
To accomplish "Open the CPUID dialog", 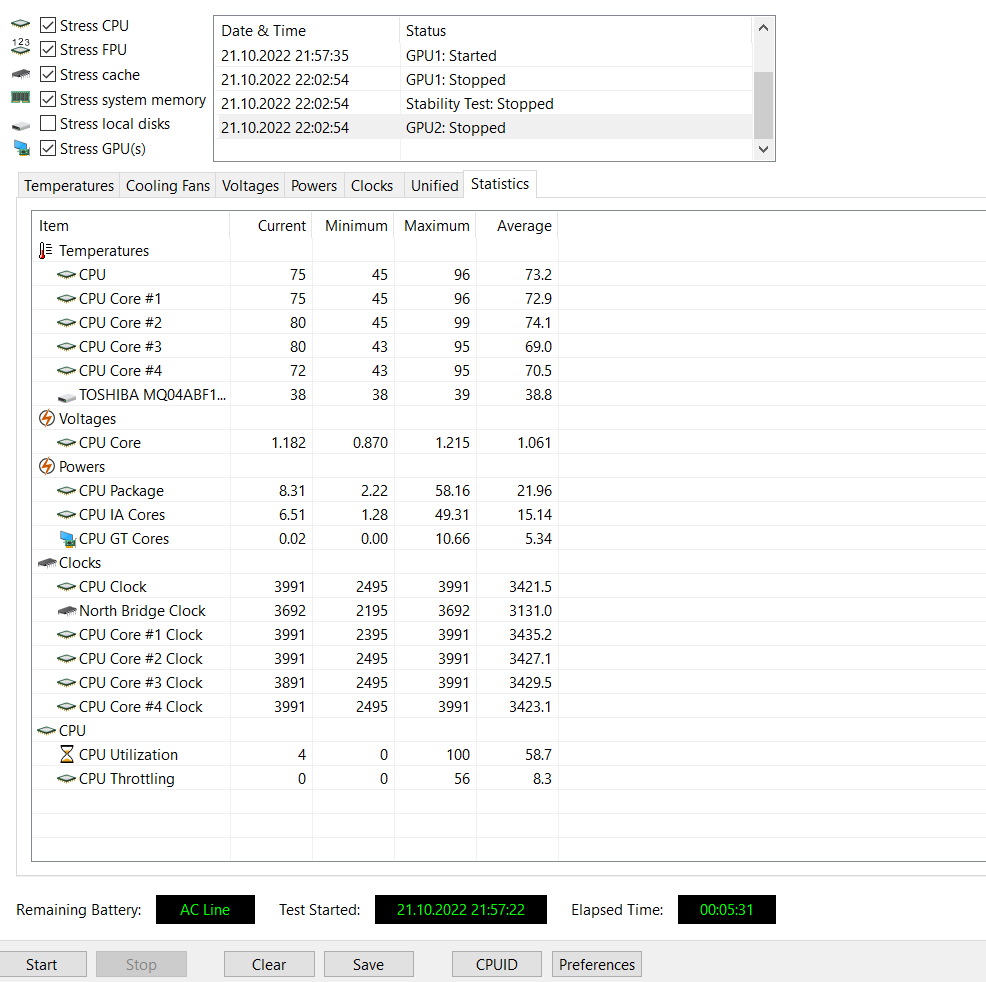I will coord(496,964).
